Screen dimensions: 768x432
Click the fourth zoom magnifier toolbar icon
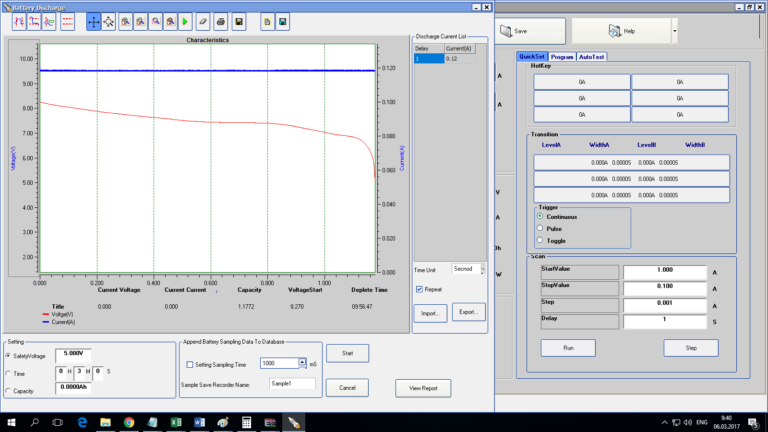tap(170, 22)
